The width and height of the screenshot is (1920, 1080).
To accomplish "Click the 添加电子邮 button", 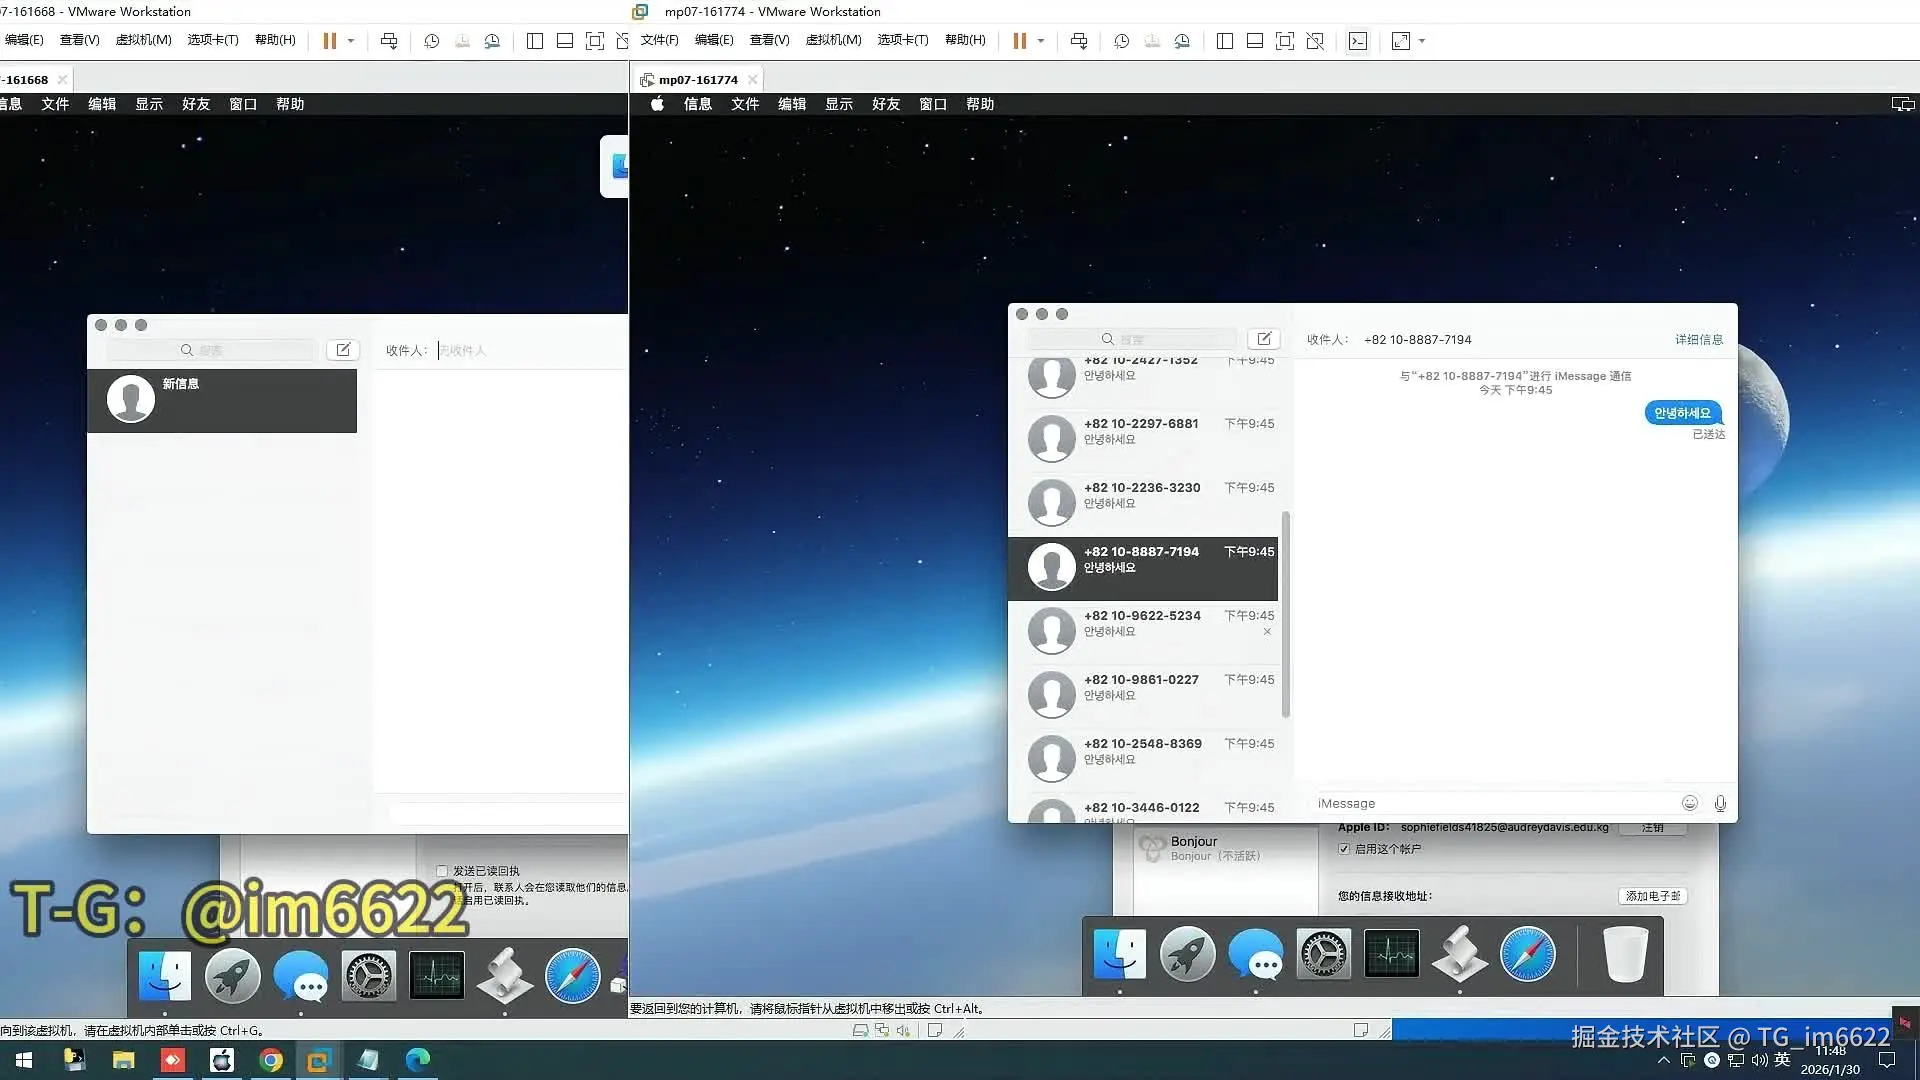I will click(1652, 896).
